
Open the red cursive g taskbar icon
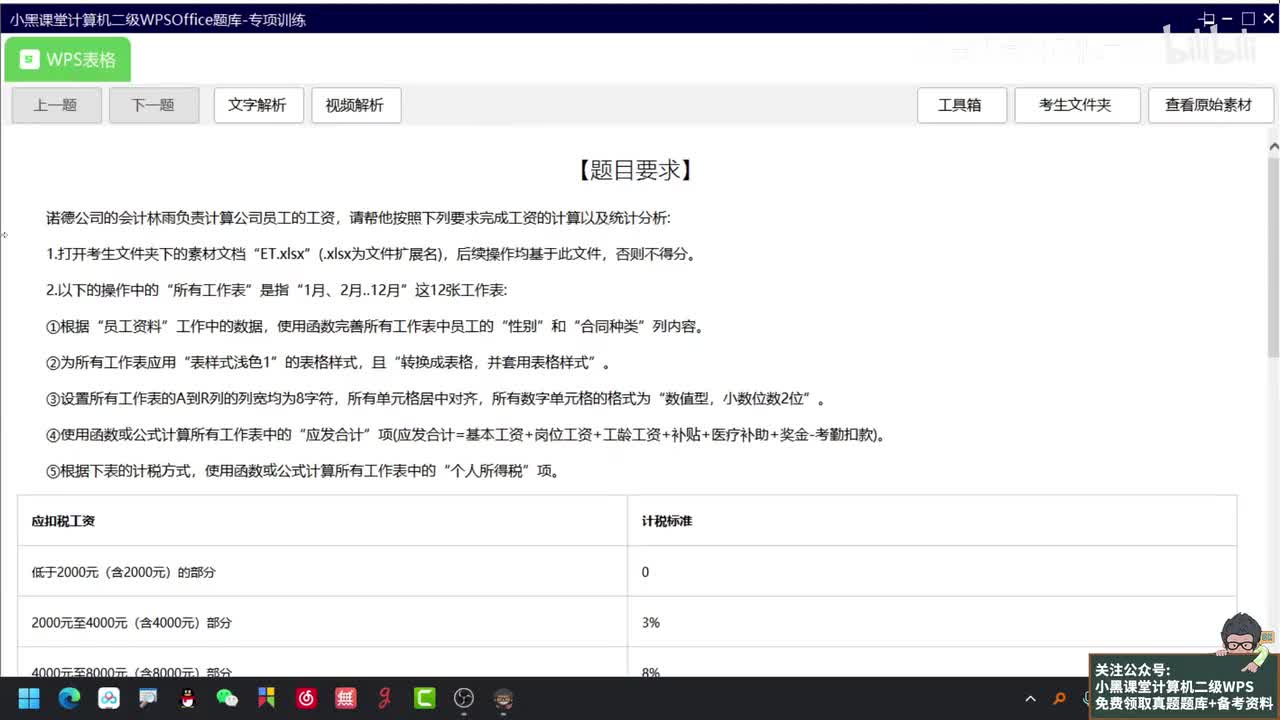click(384, 698)
